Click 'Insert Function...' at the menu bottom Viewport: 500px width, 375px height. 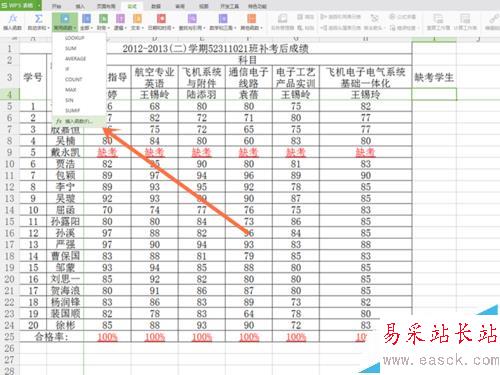79,121
